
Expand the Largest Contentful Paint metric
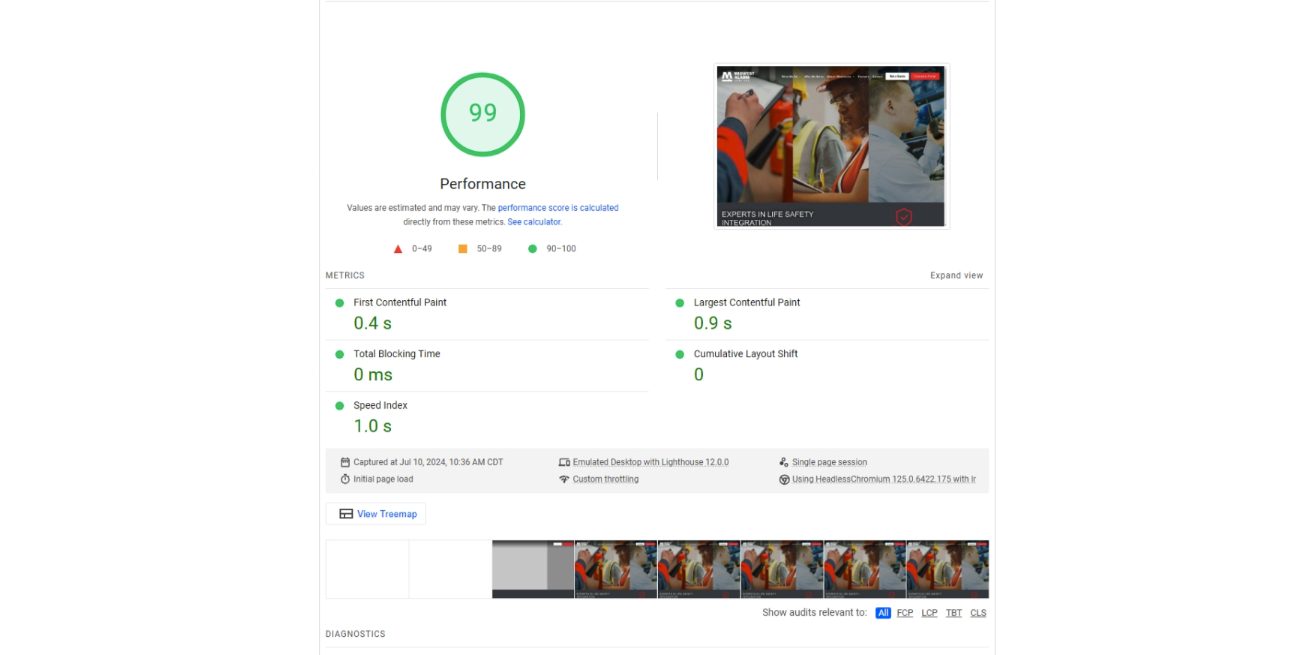(746, 302)
